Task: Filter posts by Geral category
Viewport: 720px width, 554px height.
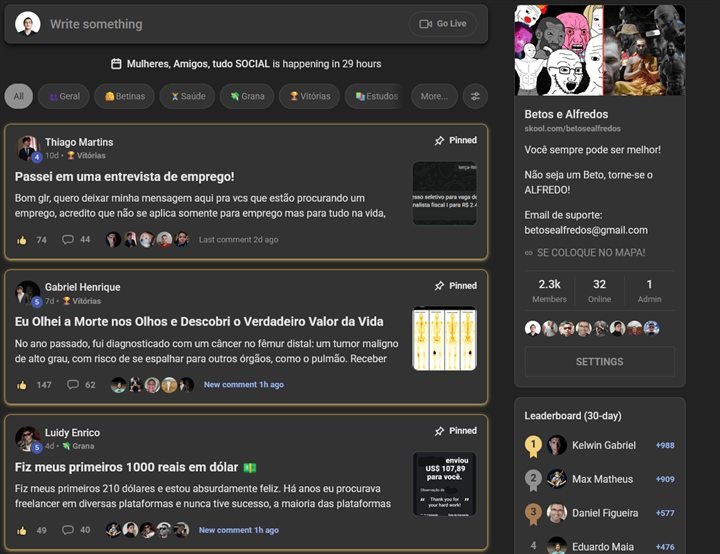Action: 64,96
